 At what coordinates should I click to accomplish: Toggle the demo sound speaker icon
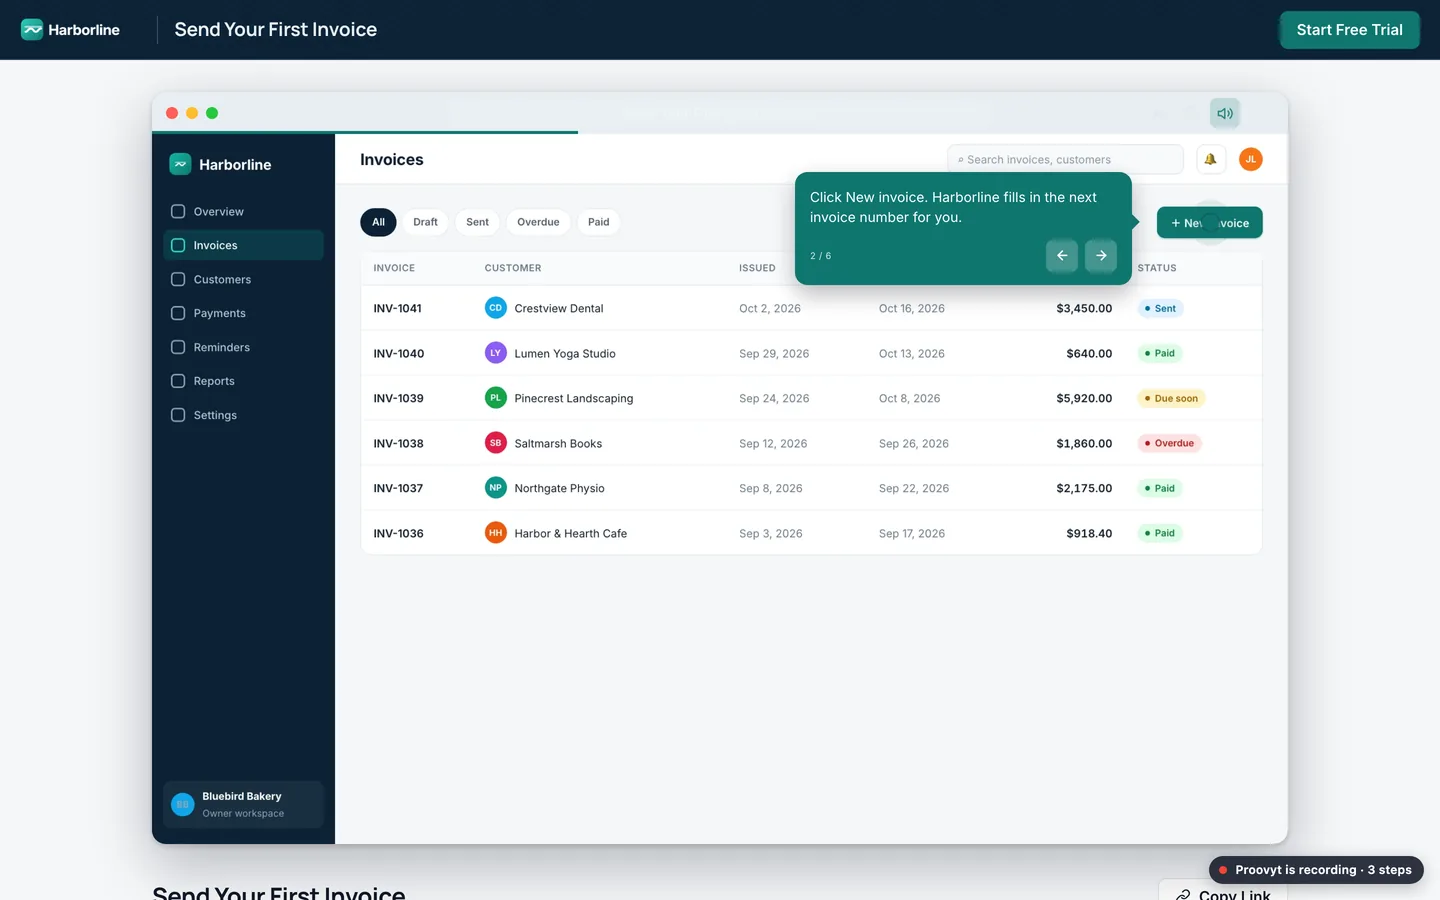click(1225, 113)
